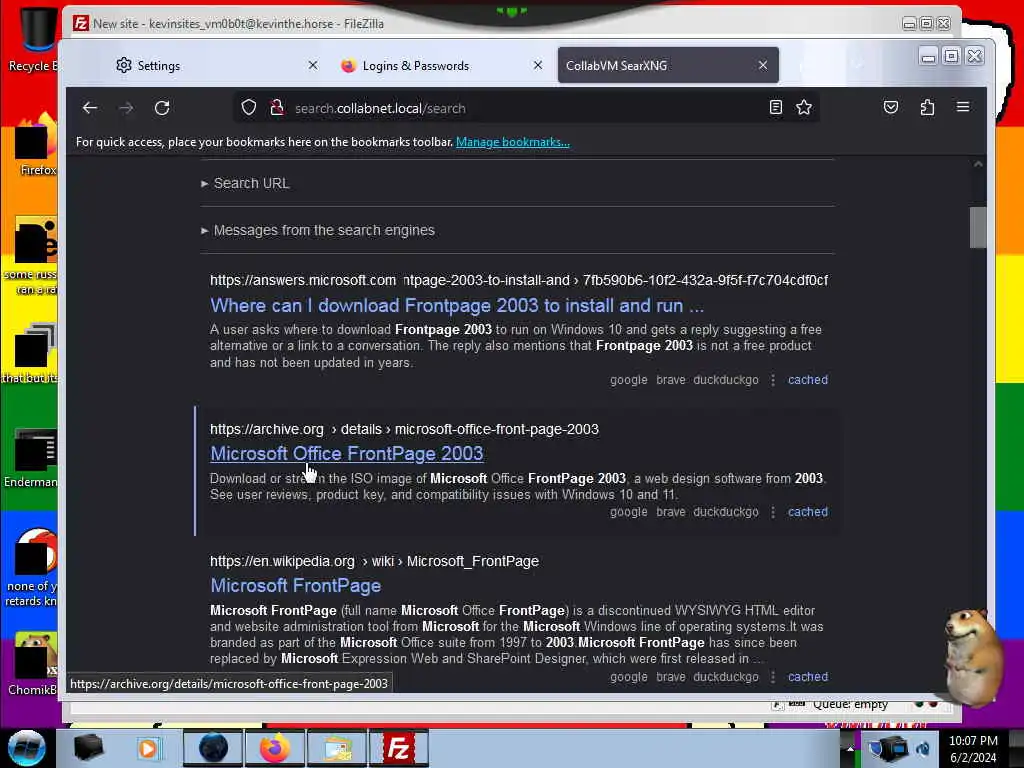The image size is (1024, 768).
Task: Open the Enderman desktop icon
Action: click(x=31, y=458)
